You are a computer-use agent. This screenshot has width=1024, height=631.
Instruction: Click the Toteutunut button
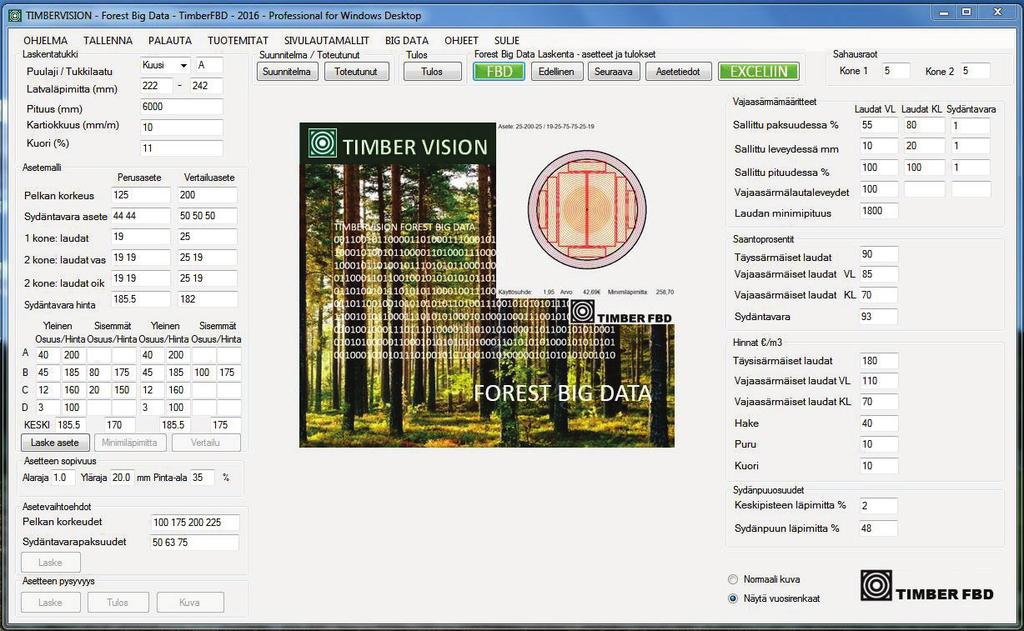(x=356, y=72)
